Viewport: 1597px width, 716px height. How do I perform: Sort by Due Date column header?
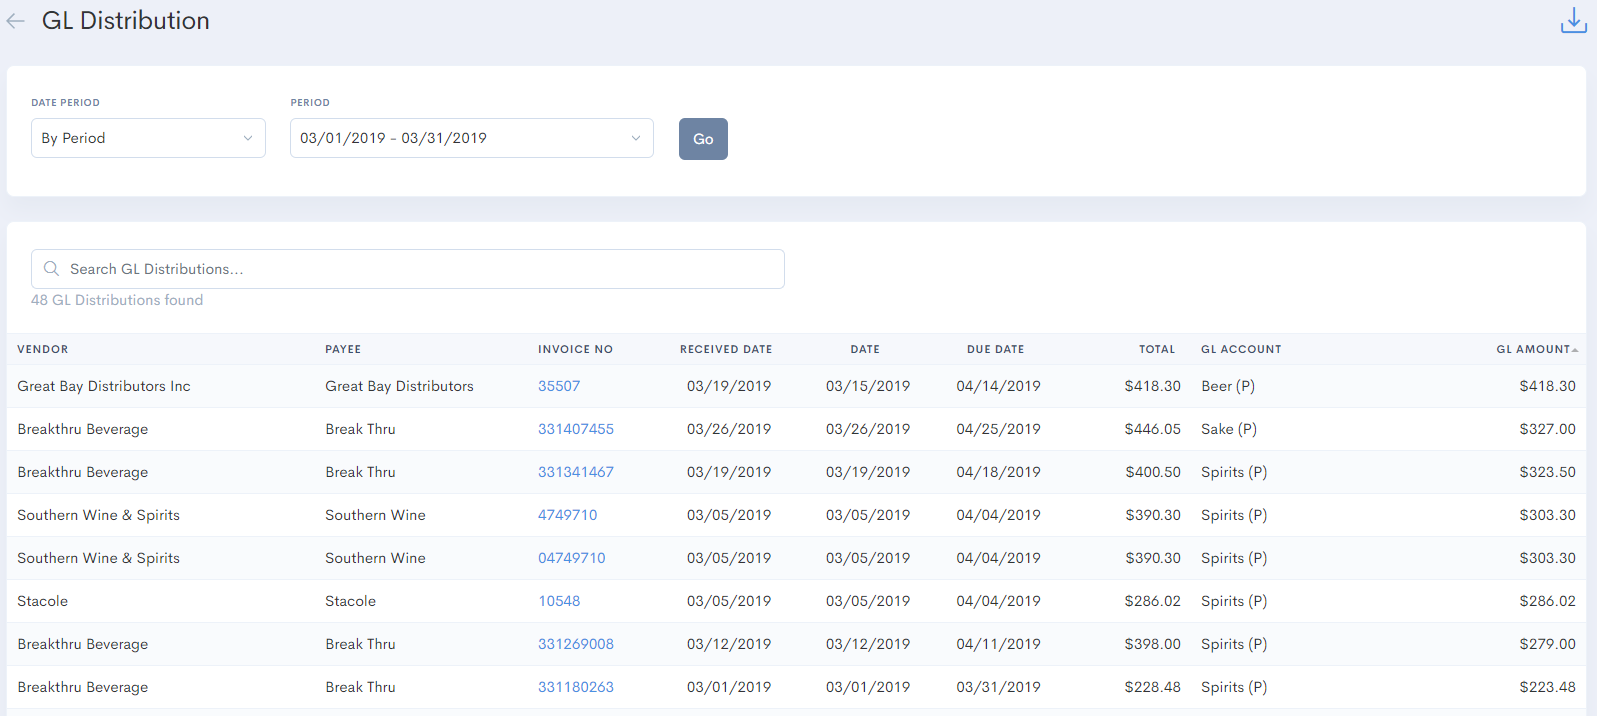click(995, 349)
